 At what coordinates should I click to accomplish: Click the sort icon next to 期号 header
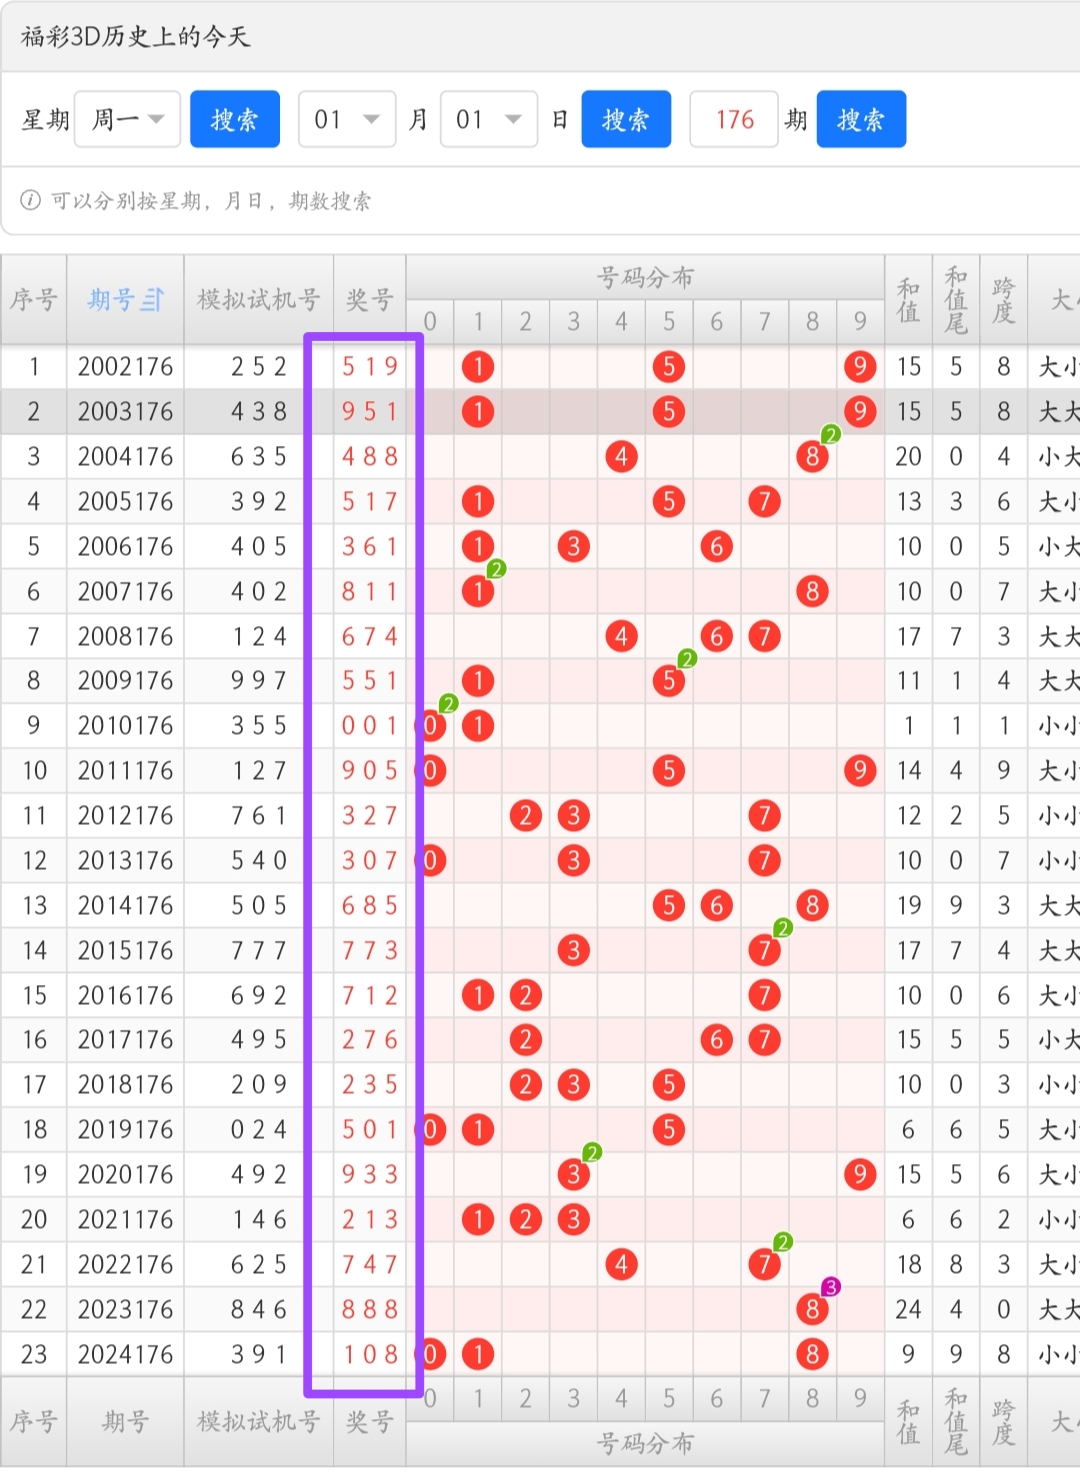point(152,300)
